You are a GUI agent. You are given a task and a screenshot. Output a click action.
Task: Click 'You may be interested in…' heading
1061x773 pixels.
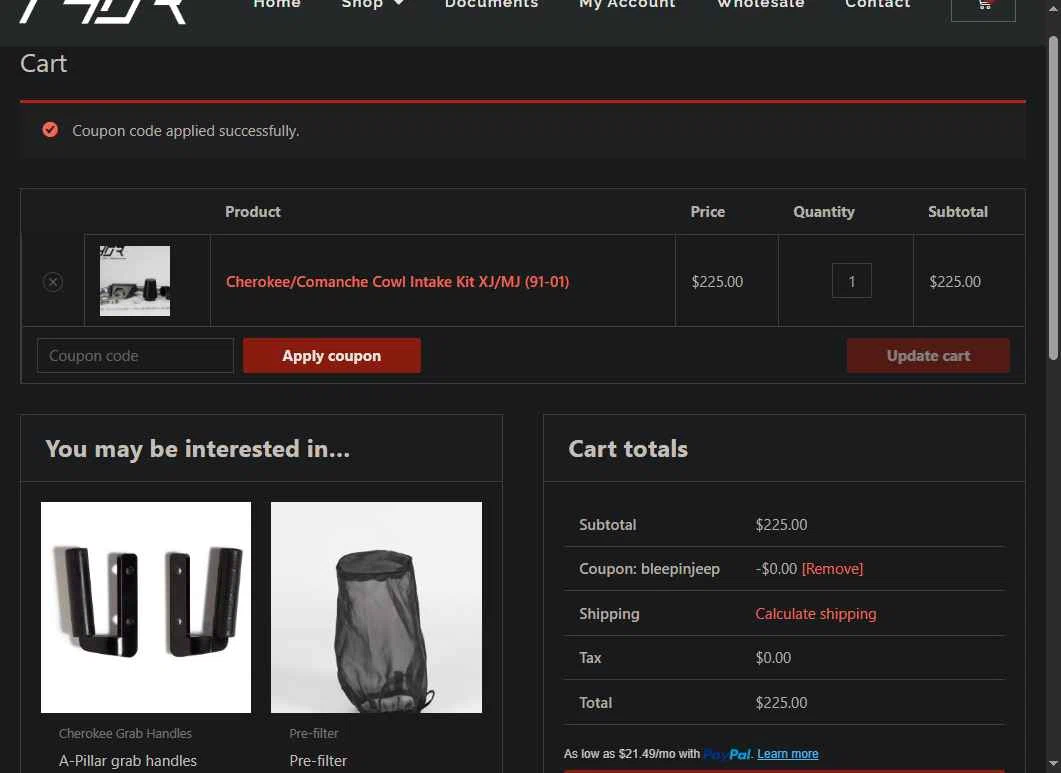198,449
